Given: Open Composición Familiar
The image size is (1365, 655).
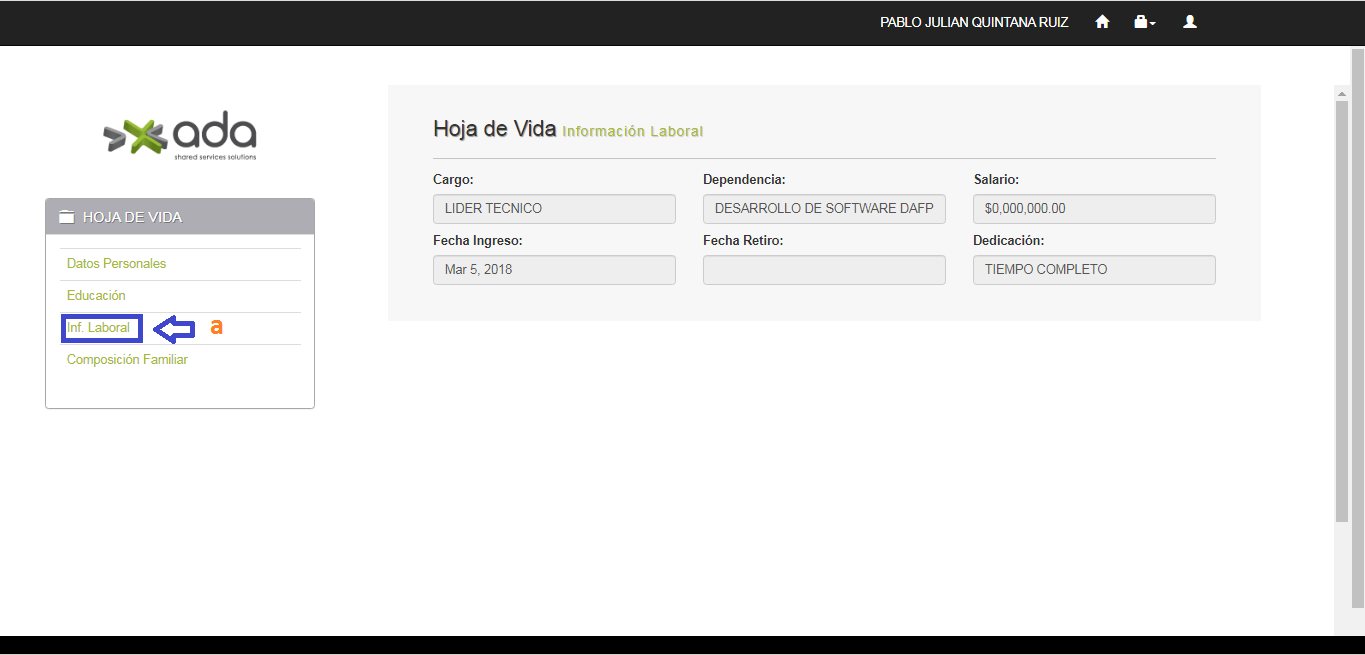Looking at the screenshot, I should coord(127,360).
